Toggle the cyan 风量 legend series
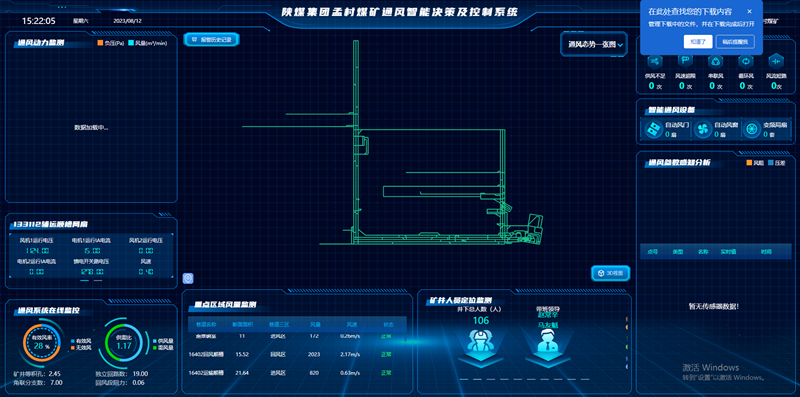 pyautogui.click(x=148, y=43)
